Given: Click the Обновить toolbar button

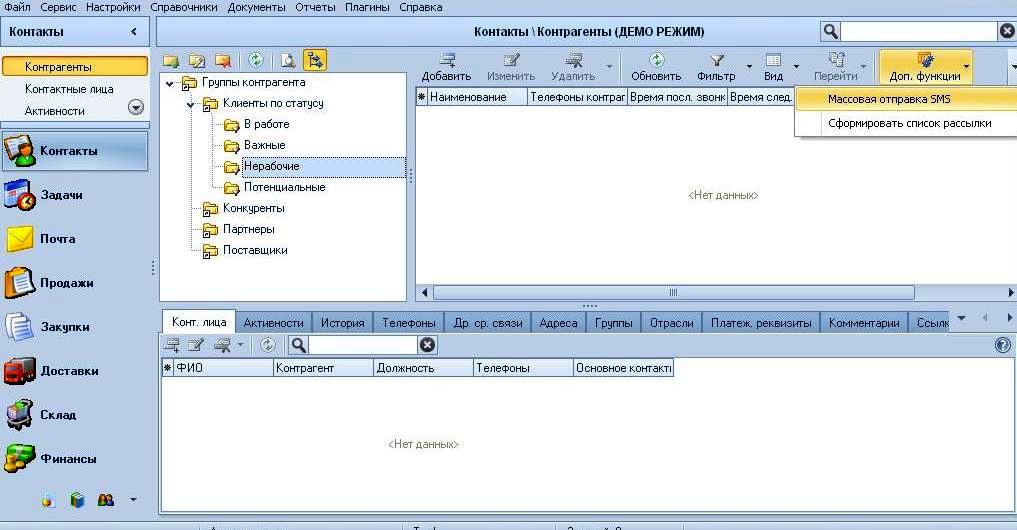Looking at the screenshot, I should 656,67.
